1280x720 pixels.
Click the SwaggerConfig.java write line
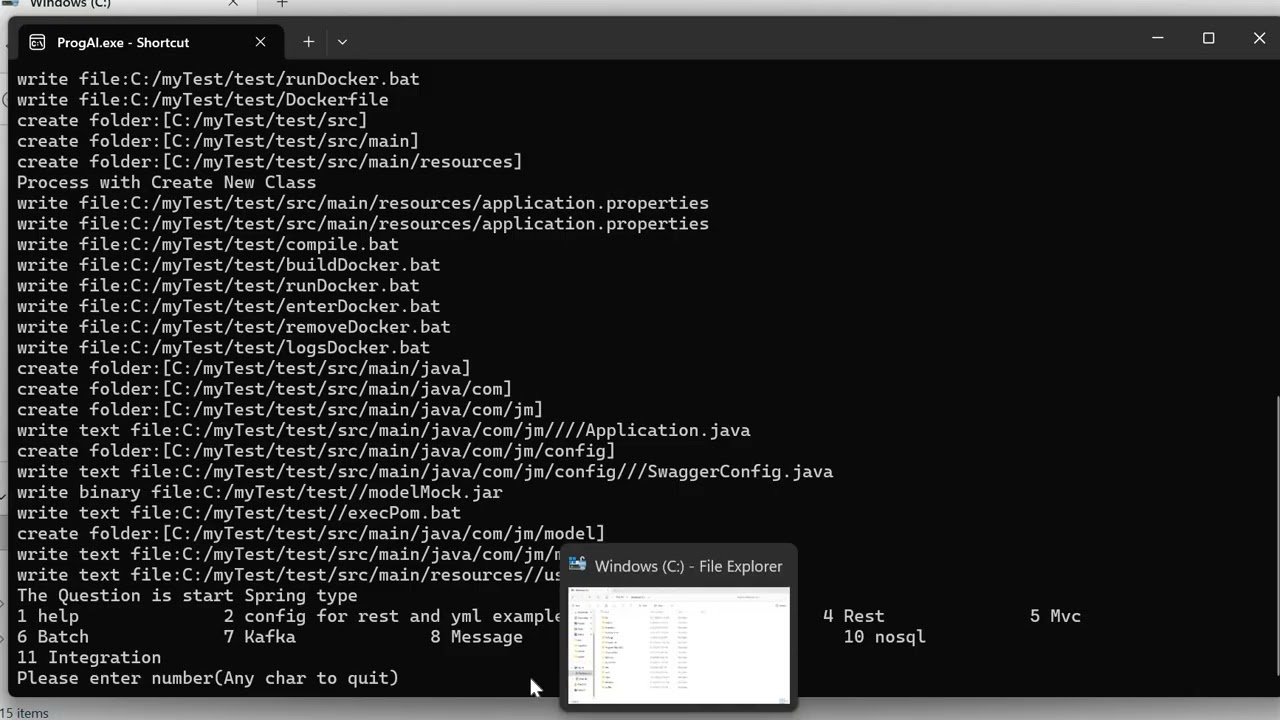coord(425,471)
